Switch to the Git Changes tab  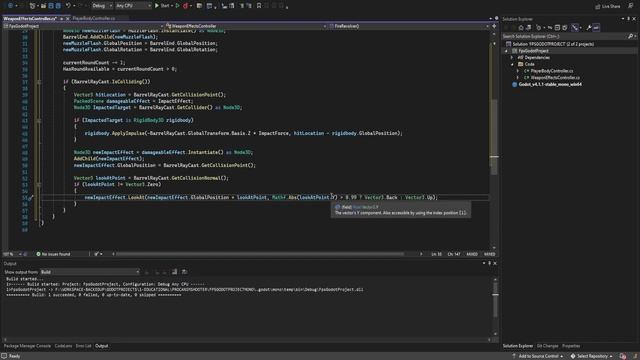click(547, 346)
